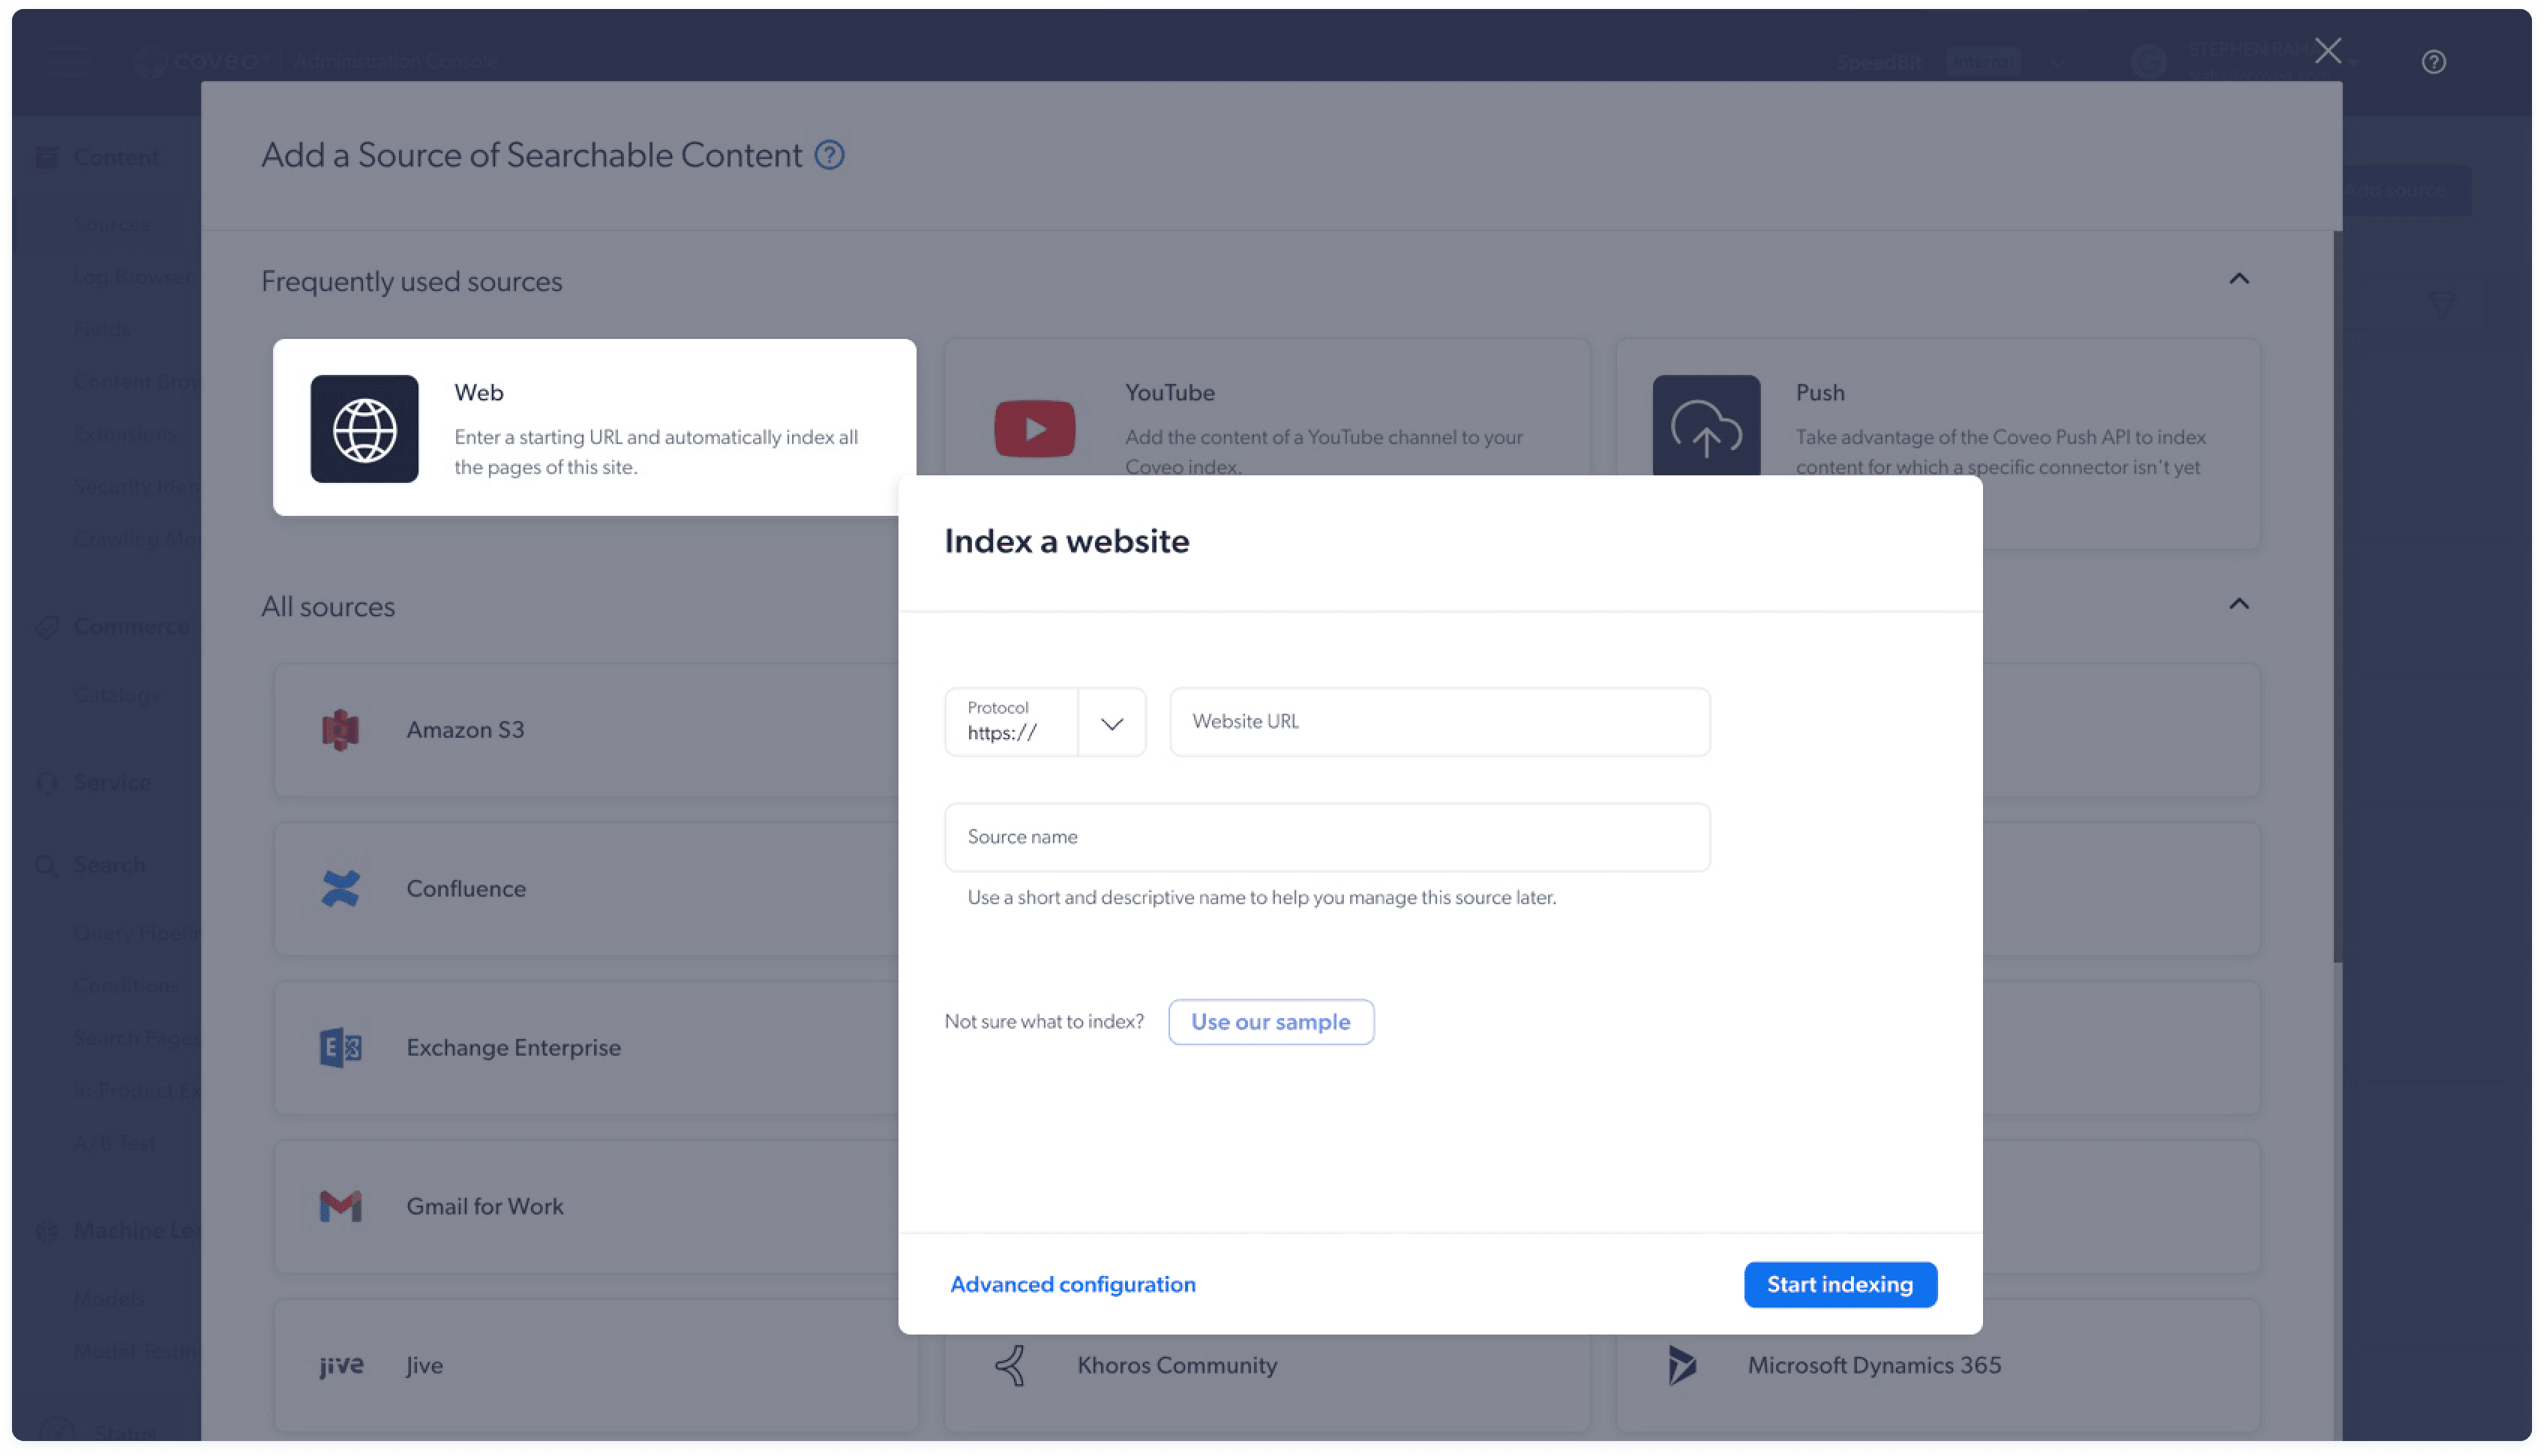Open Catalogs in sidebar

pos(116,695)
